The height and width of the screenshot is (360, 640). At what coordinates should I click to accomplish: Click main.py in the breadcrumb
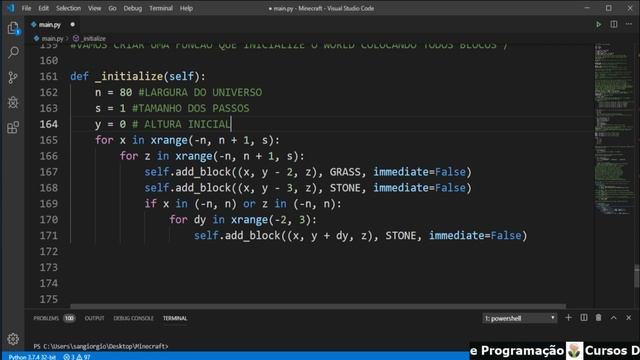pyautogui.click(x=52, y=38)
